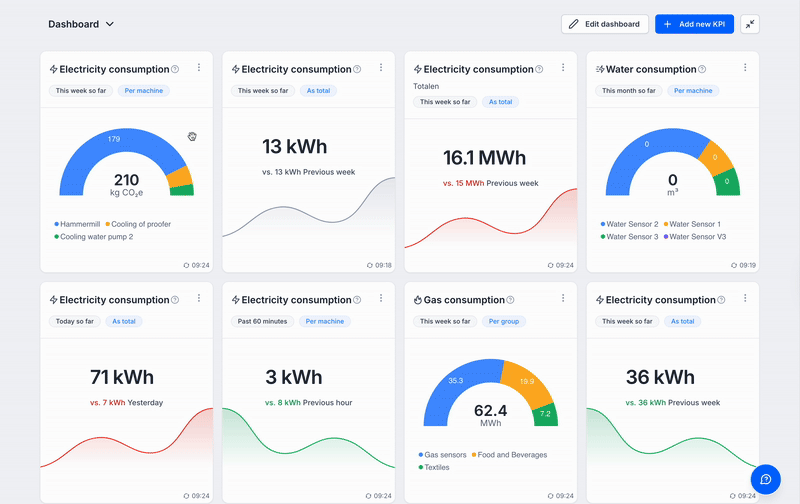Click 'vs. 8 kWh Previous hour' comparison text
The width and height of the screenshot is (800, 504).
click(309, 402)
